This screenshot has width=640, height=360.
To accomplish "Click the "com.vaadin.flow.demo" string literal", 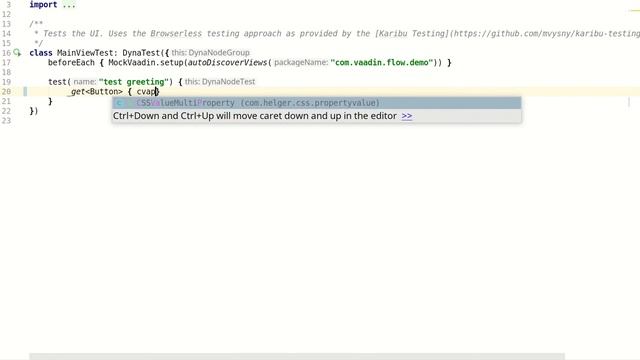I will click(x=382, y=62).
